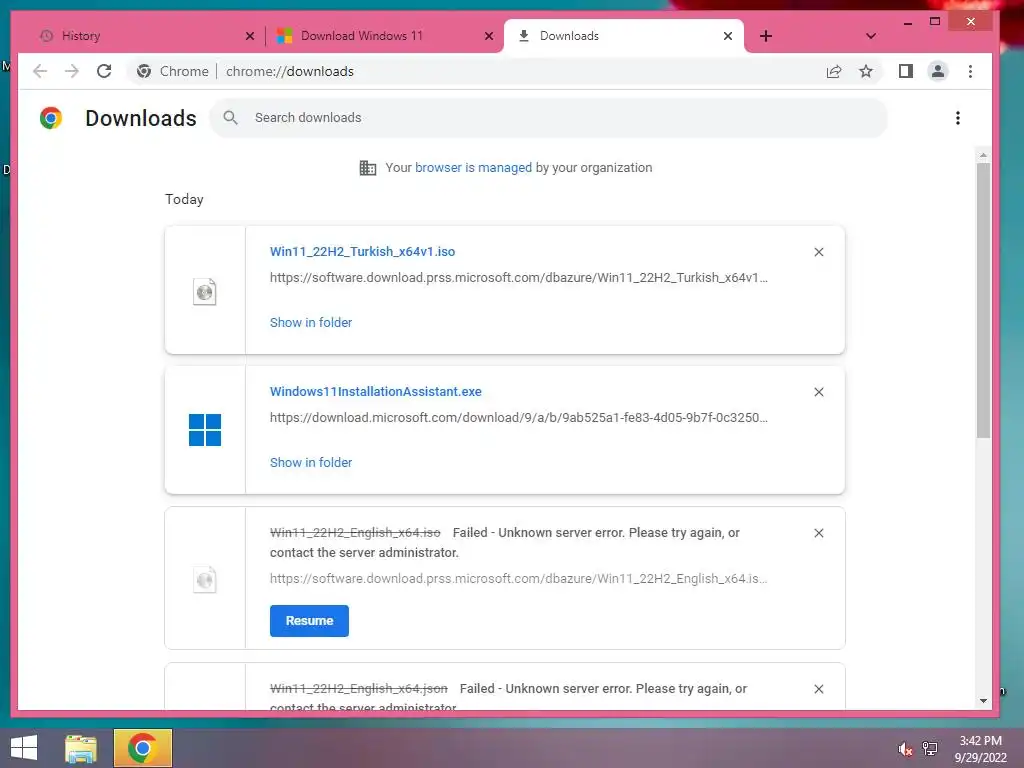Open the network tray icon
Viewport: 1024px width, 768px height.
tap(930, 749)
